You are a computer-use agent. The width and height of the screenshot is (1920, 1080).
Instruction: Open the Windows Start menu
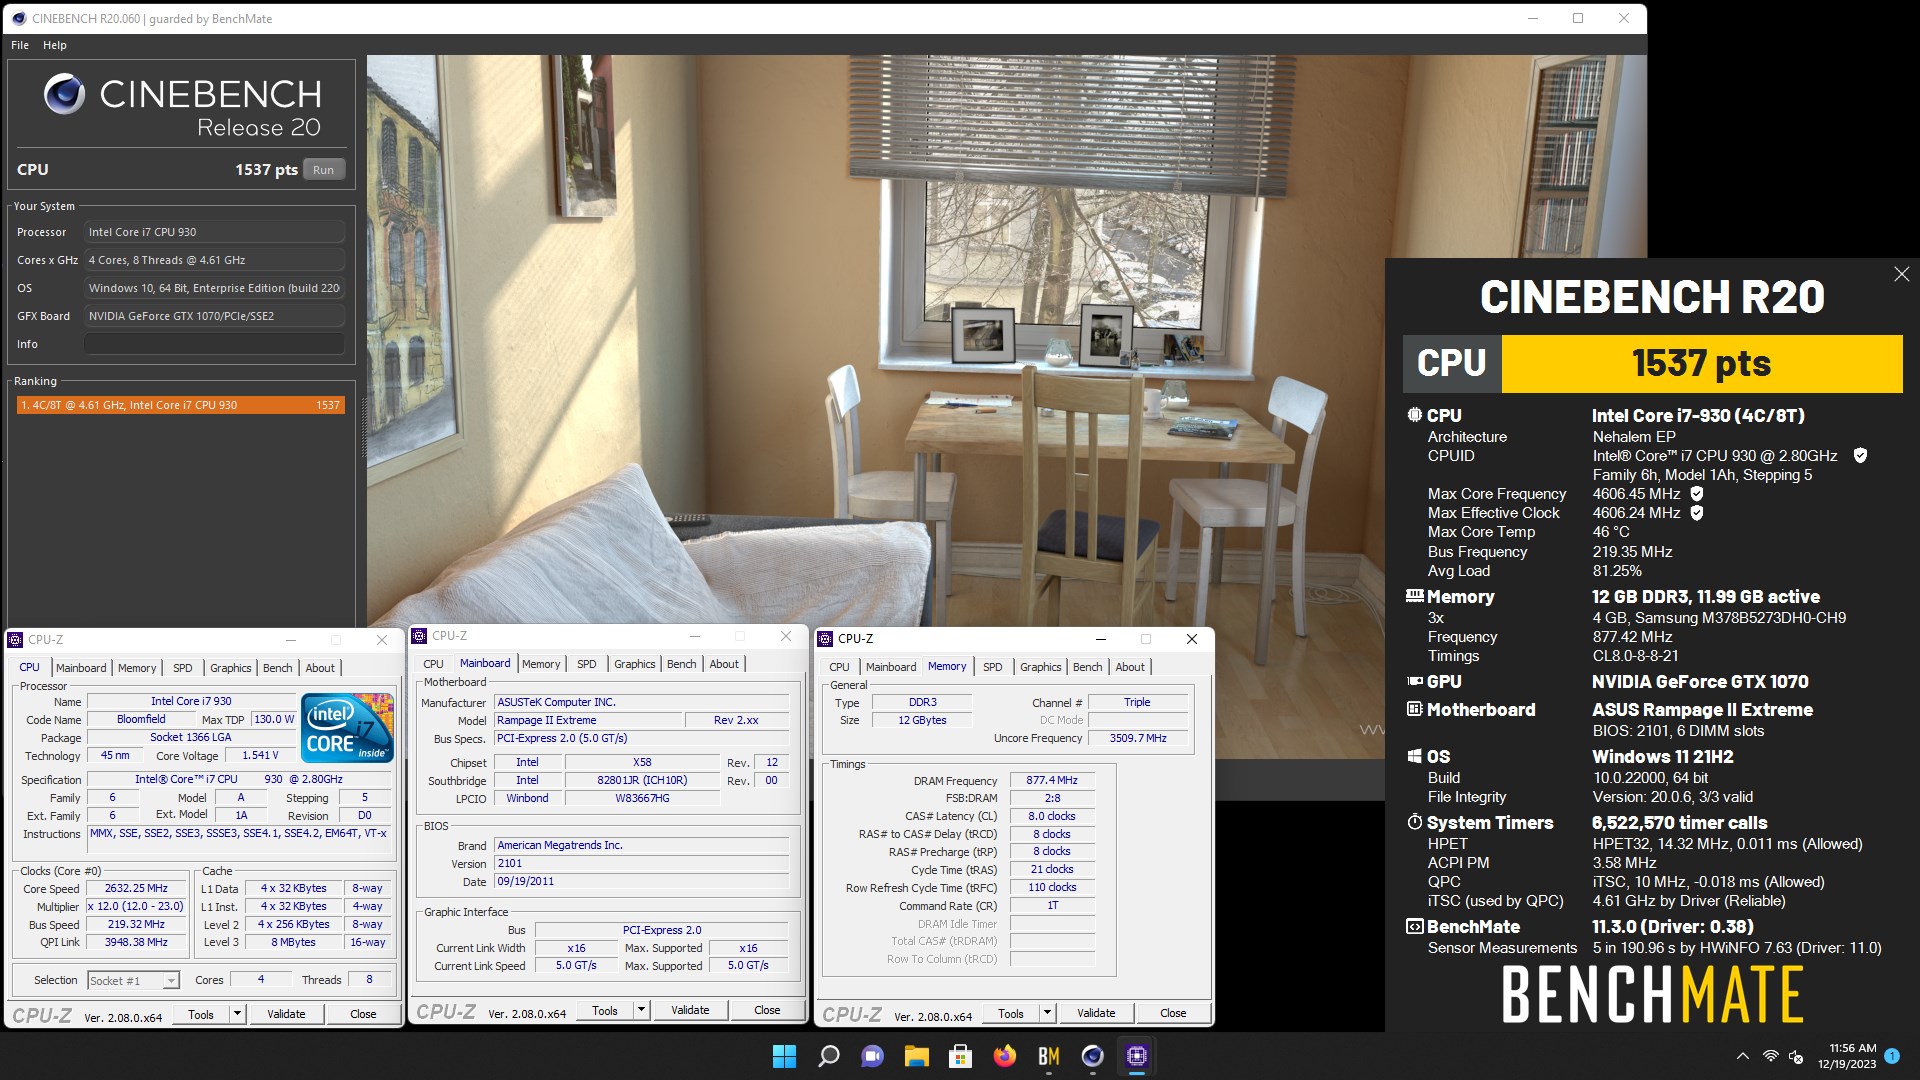(x=785, y=1056)
